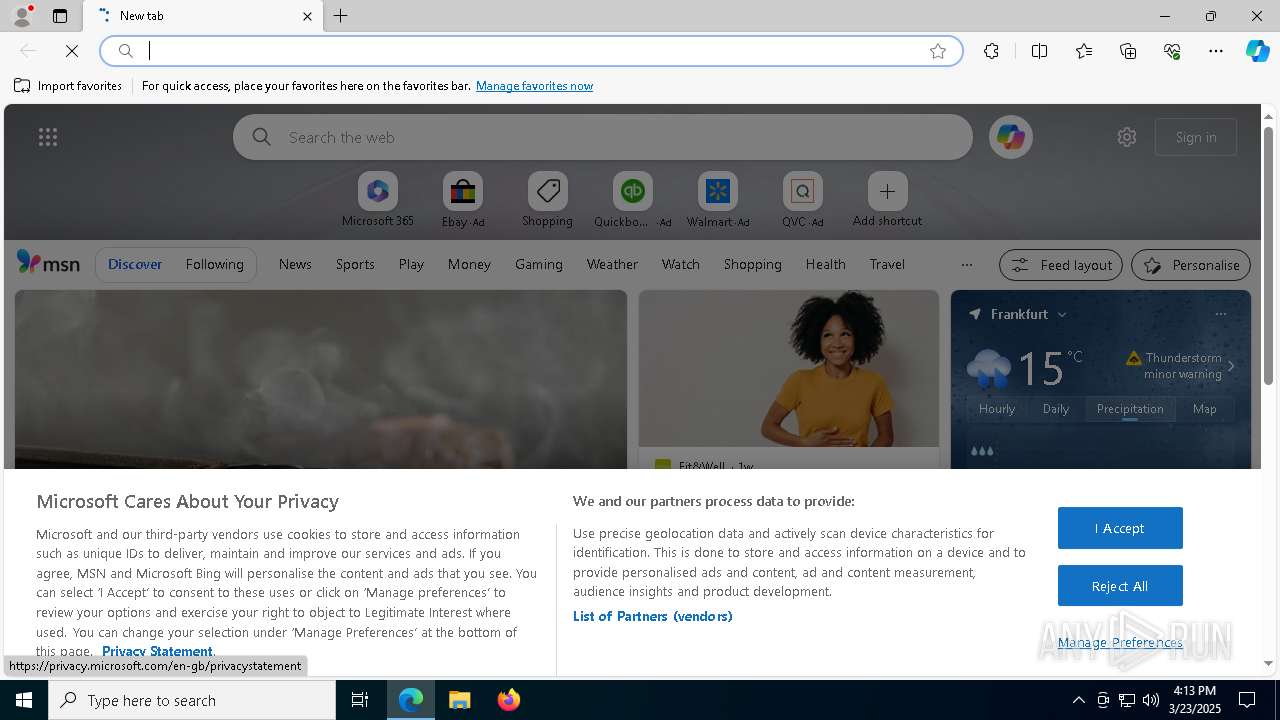Screen dimensions: 1280x720
Task: Open the page settings gear
Action: (x=1127, y=137)
